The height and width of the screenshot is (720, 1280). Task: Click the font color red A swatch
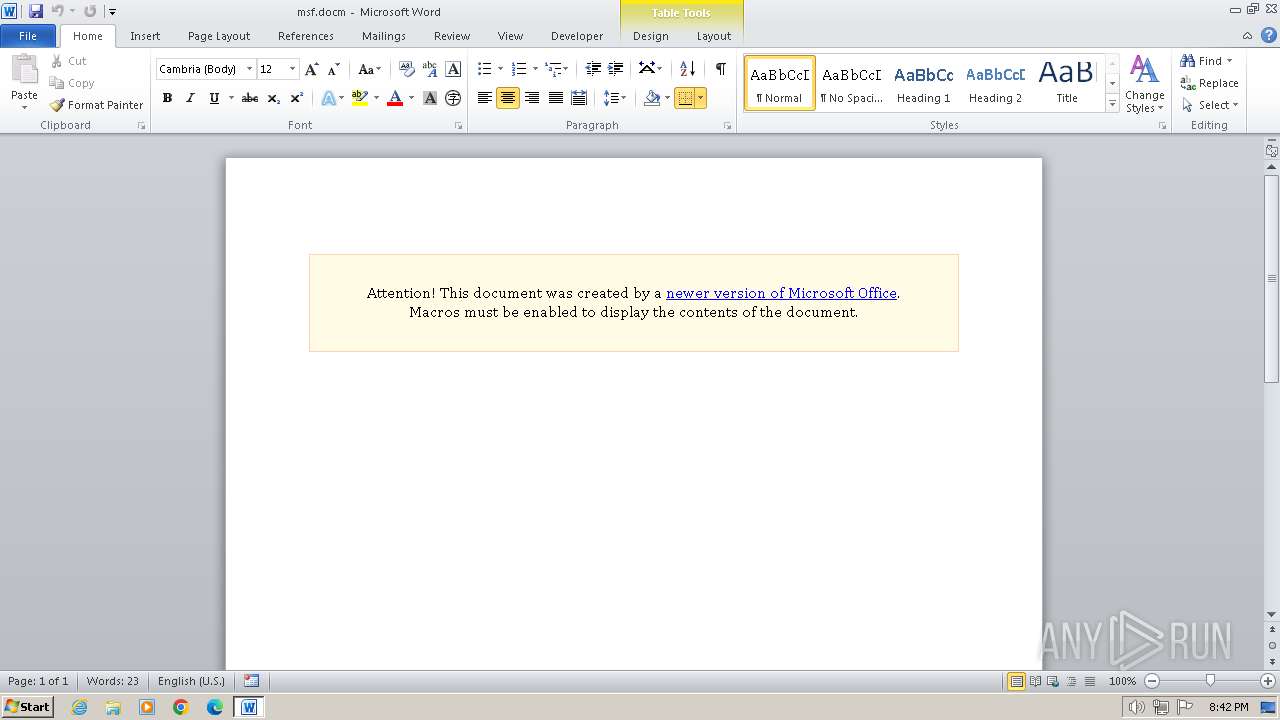tap(395, 98)
